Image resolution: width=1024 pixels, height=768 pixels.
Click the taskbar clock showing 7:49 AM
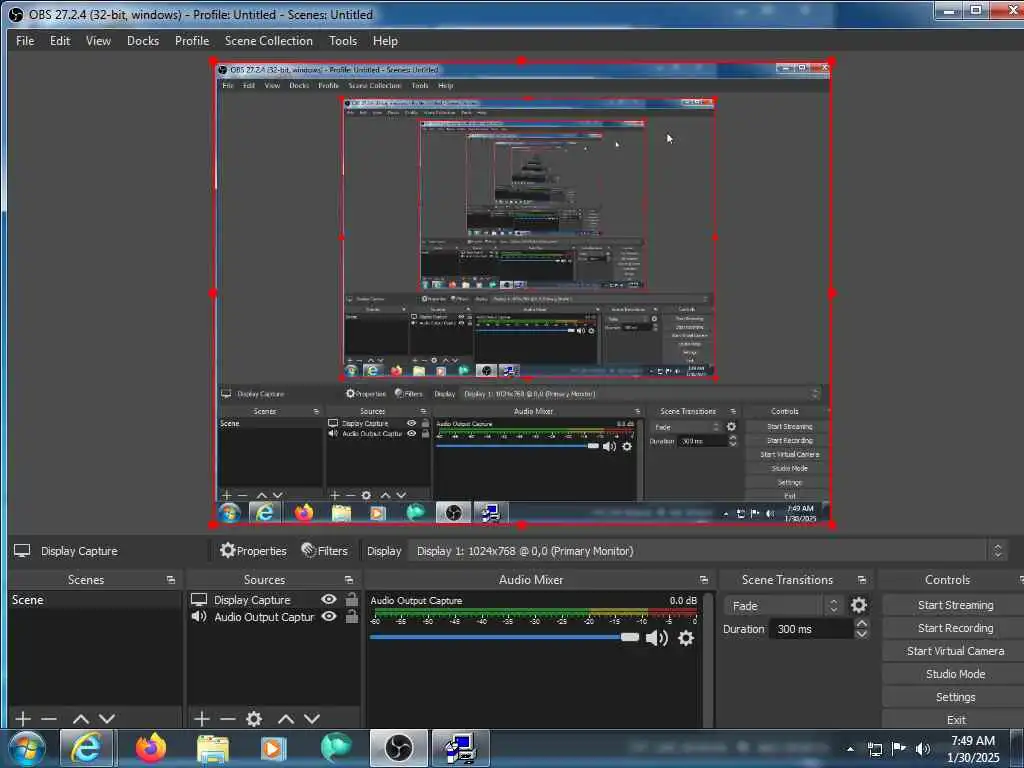point(972,748)
